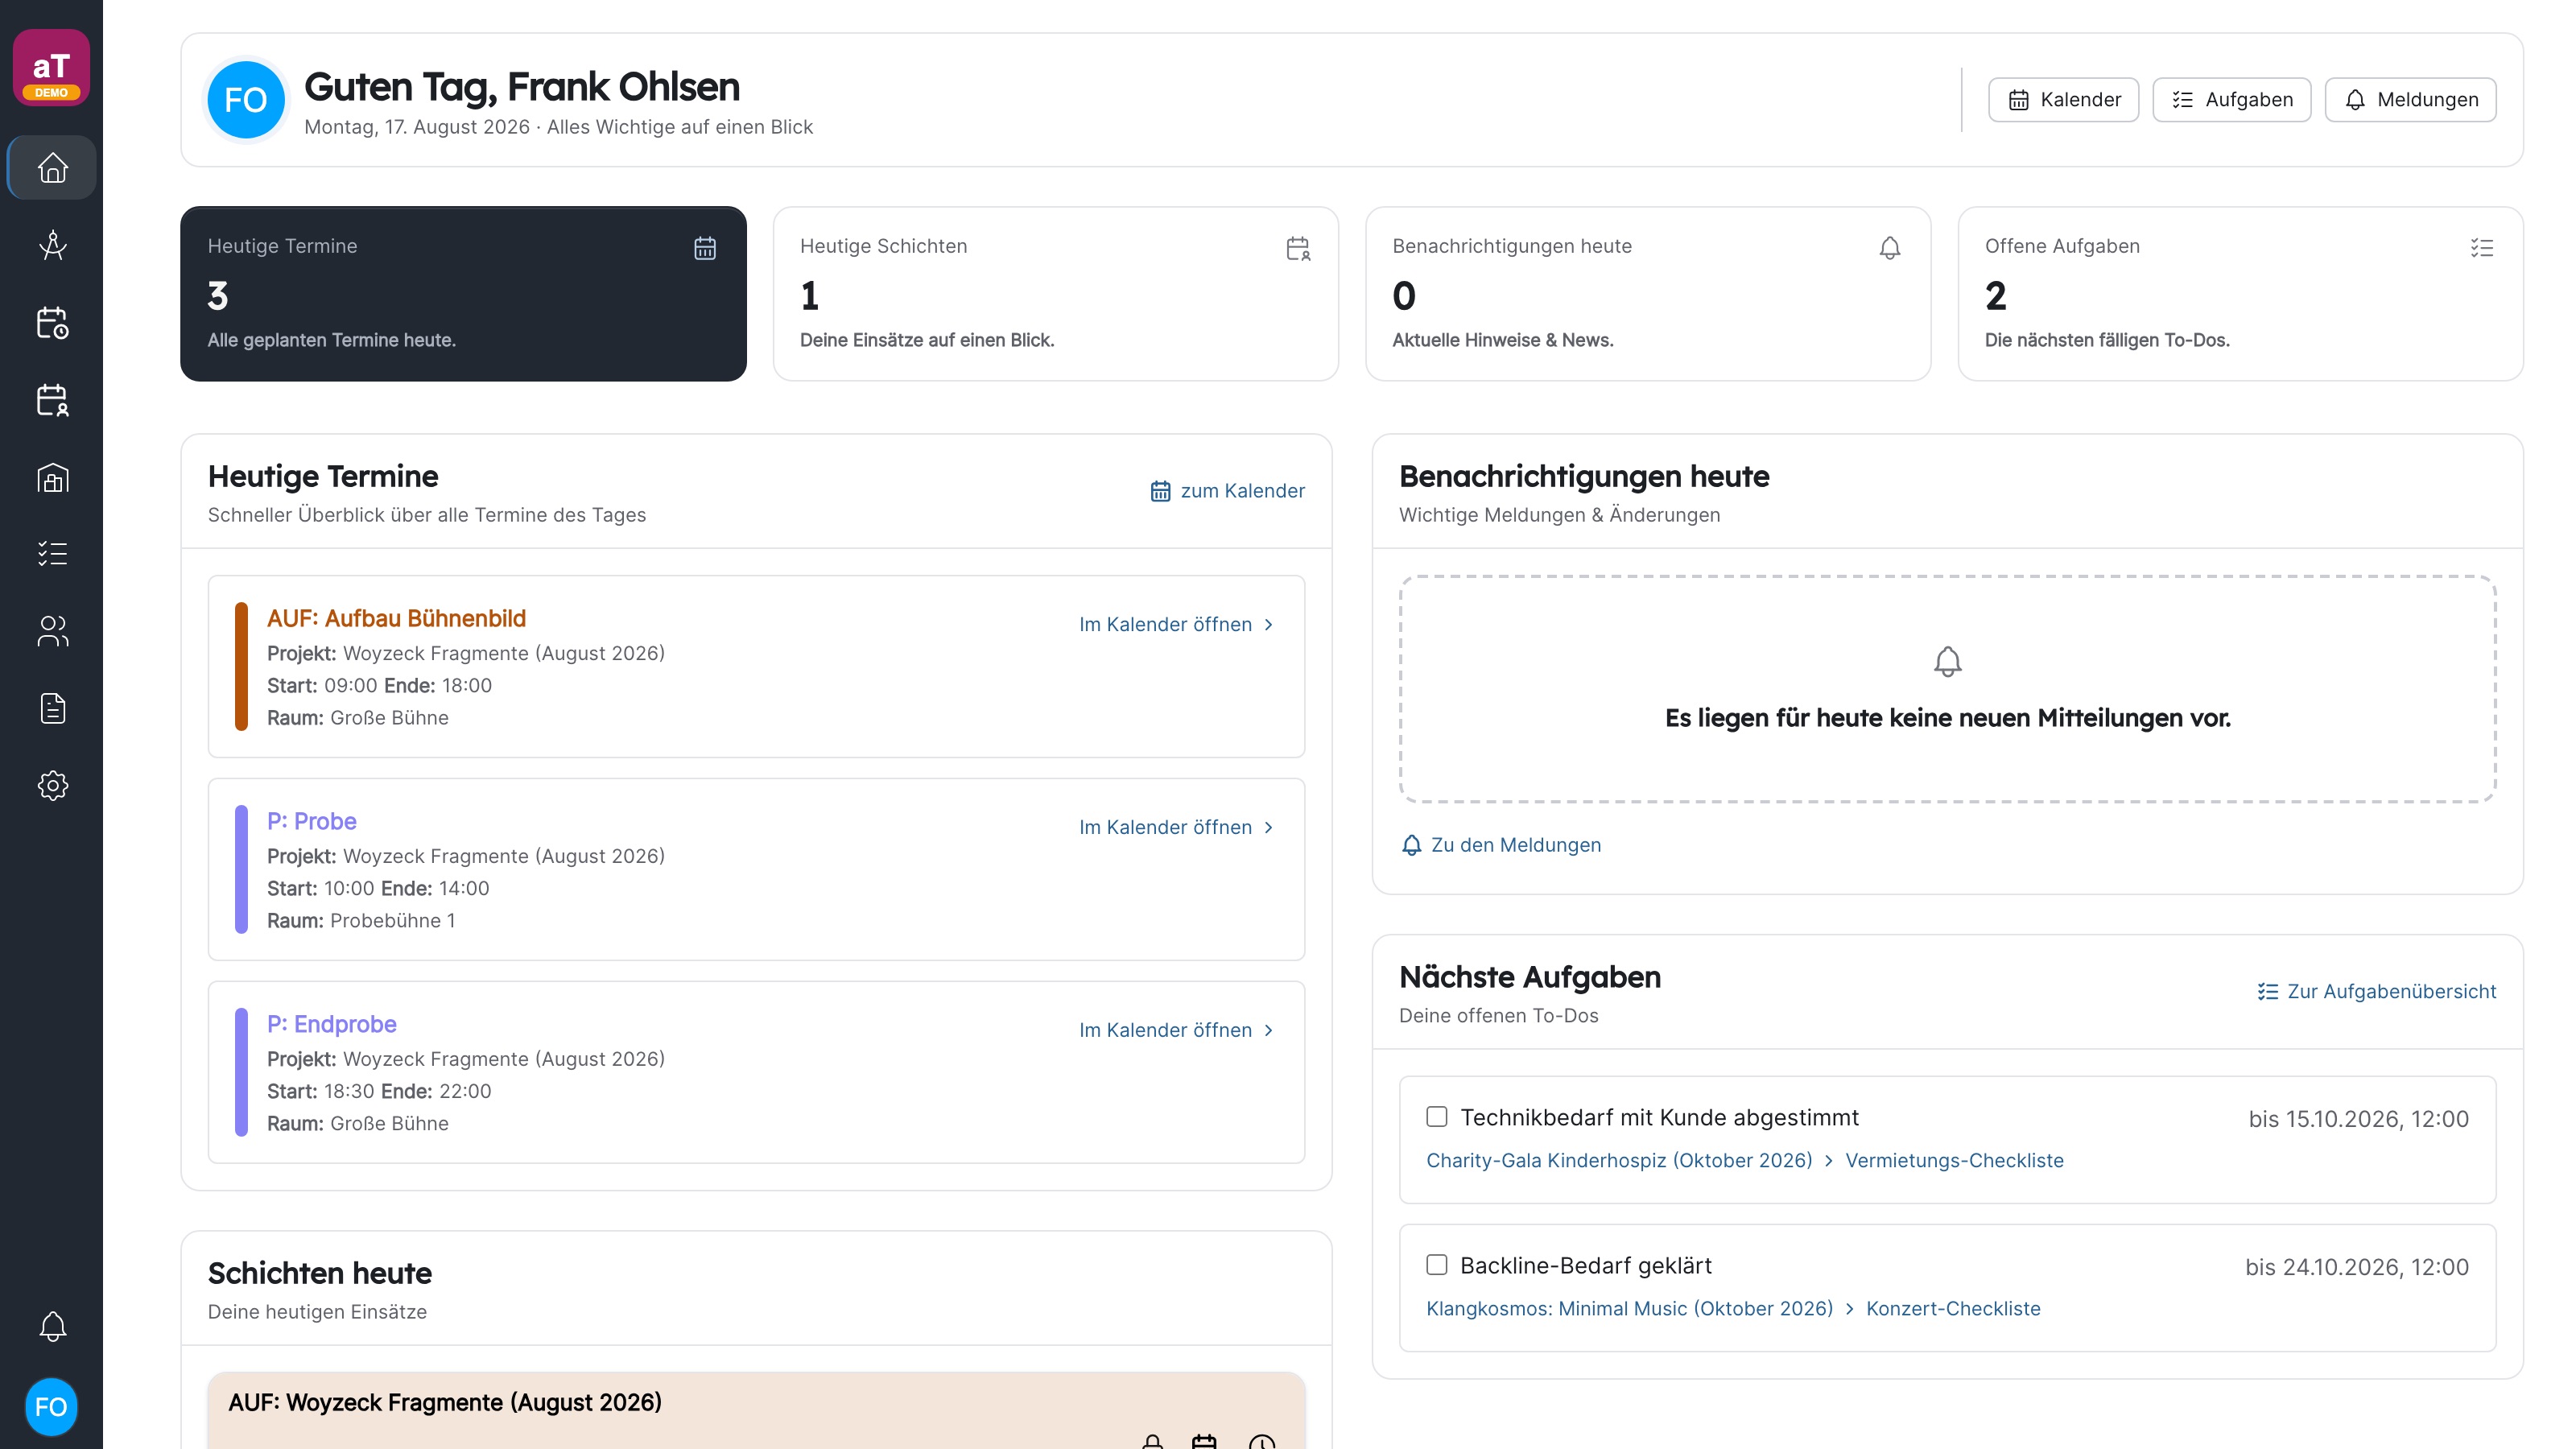This screenshot has height=1449, width=2576.
Task: Open P: Endprobe in calendar
Action: (1177, 1030)
